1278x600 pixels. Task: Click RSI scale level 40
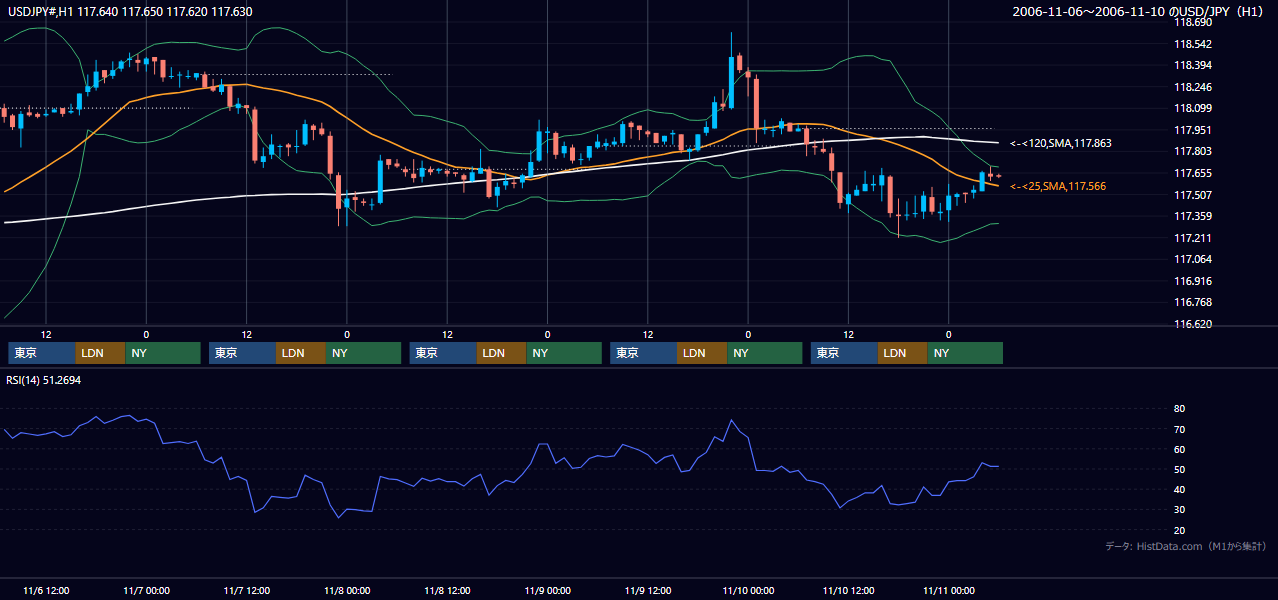coord(1180,489)
